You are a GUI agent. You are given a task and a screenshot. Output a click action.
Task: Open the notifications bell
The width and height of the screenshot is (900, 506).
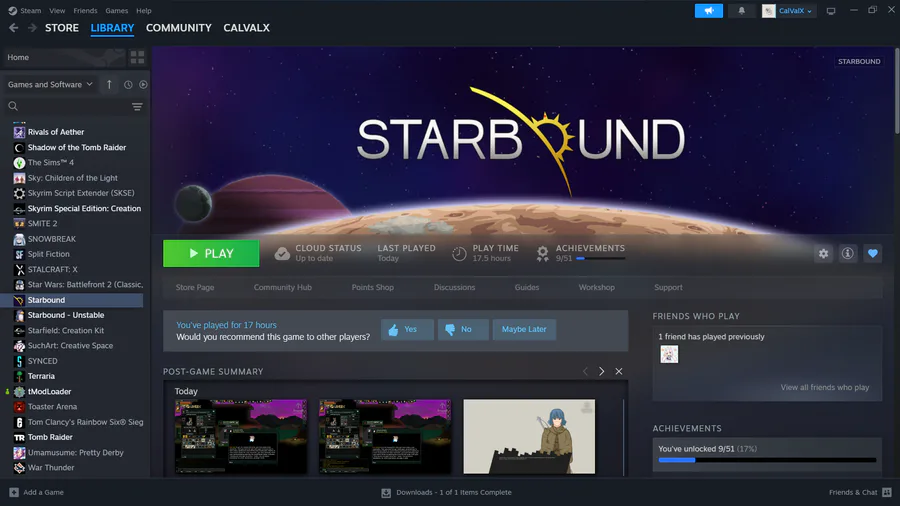point(742,10)
